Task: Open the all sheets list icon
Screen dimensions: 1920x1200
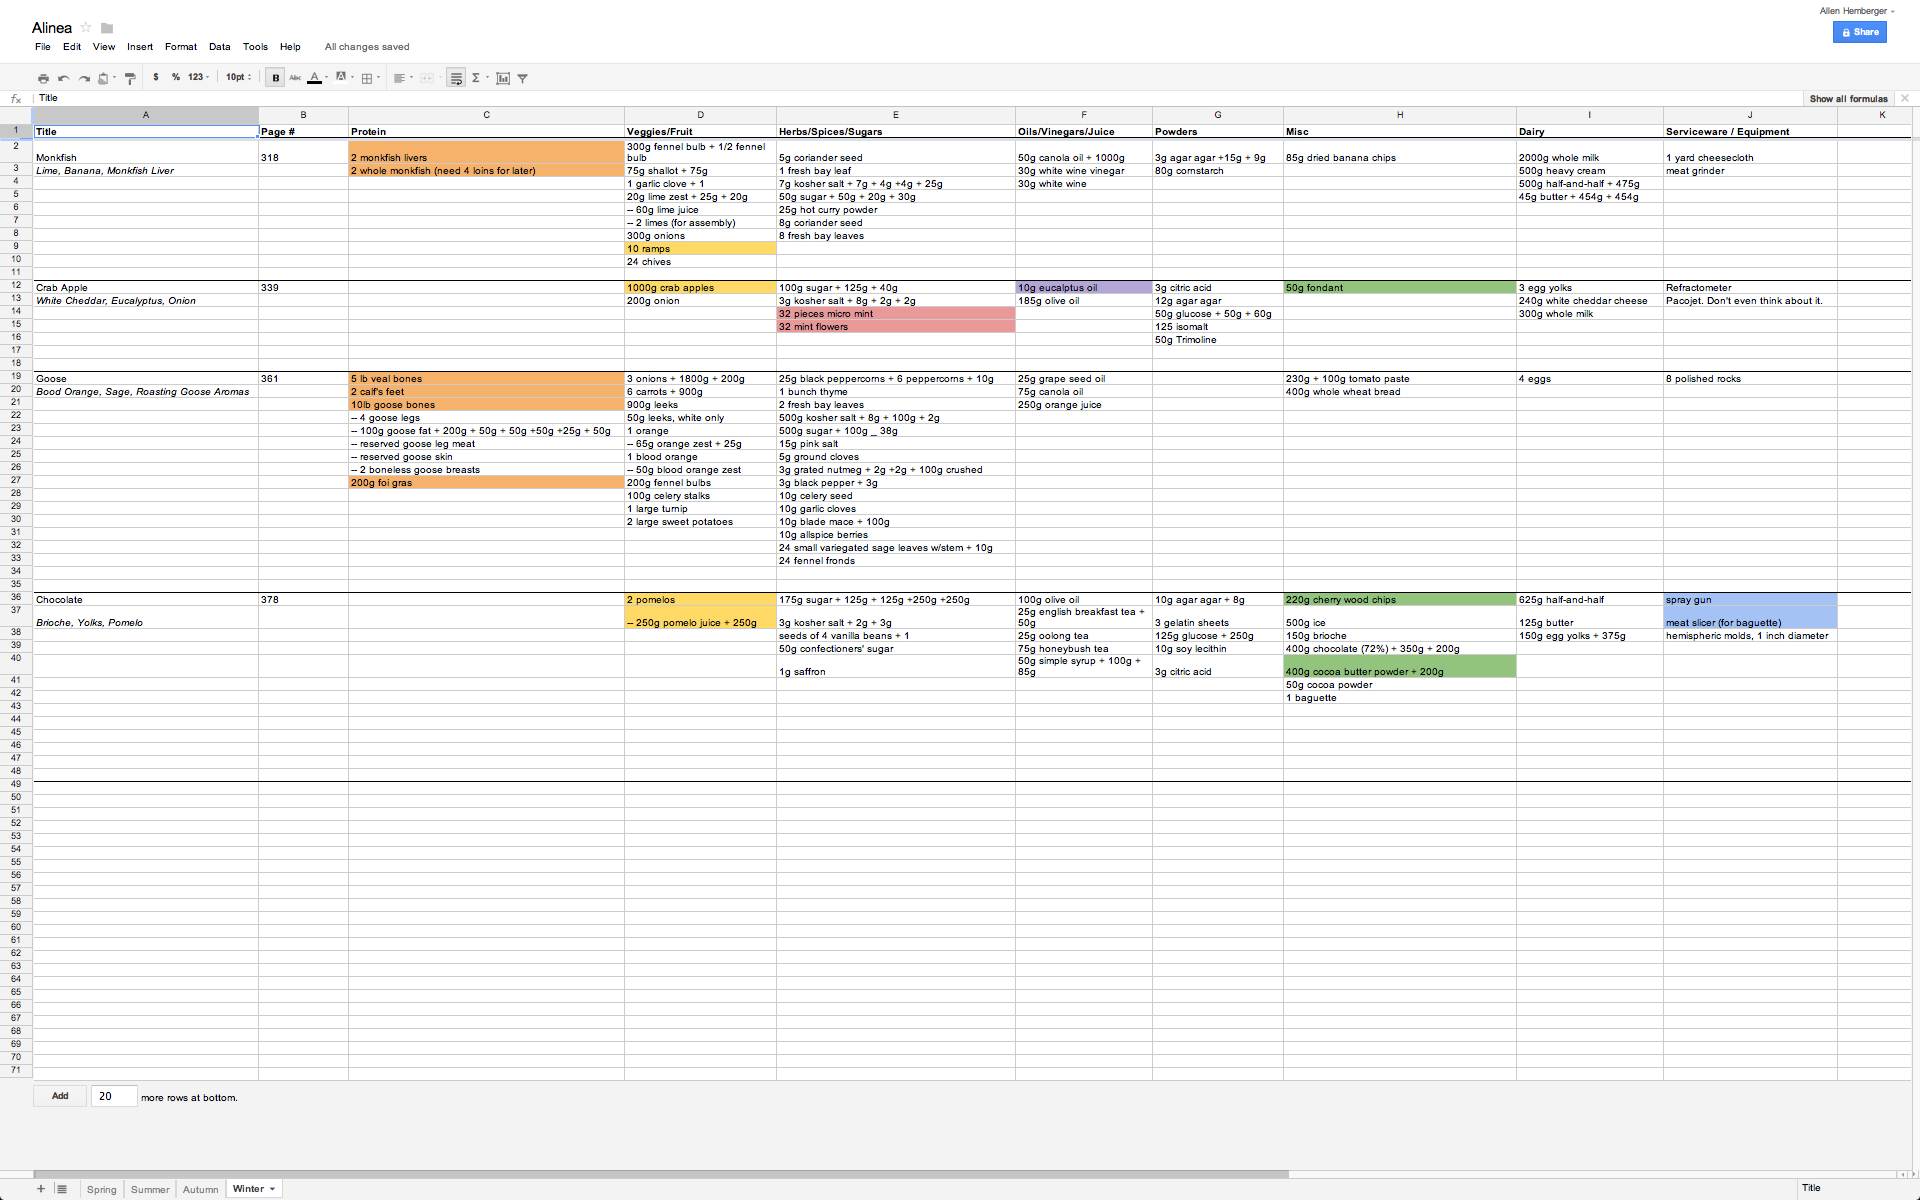Action: (62, 1189)
